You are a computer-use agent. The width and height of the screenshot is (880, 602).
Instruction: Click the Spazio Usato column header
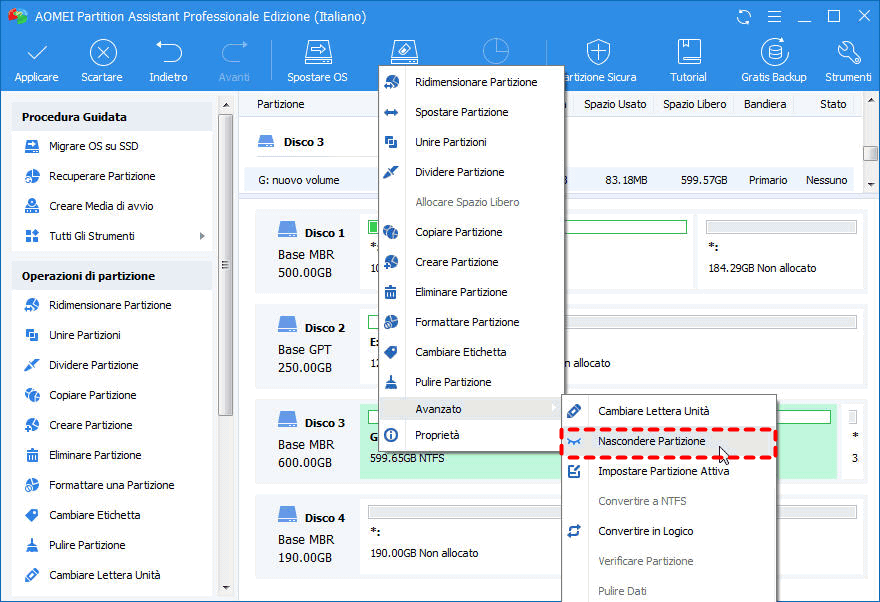click(x=615, y=104)
